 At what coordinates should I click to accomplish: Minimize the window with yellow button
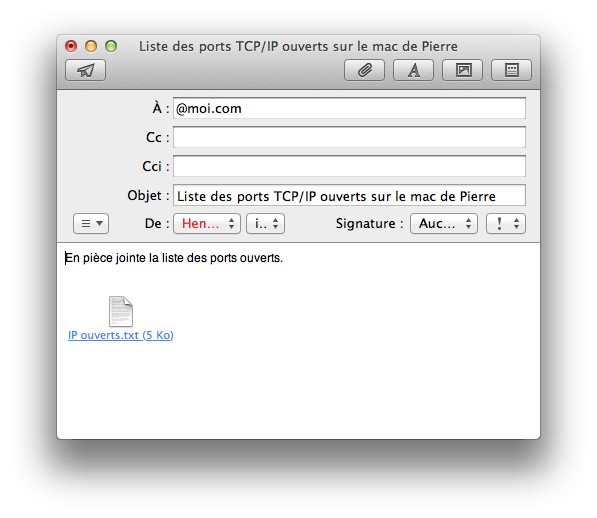91,46
